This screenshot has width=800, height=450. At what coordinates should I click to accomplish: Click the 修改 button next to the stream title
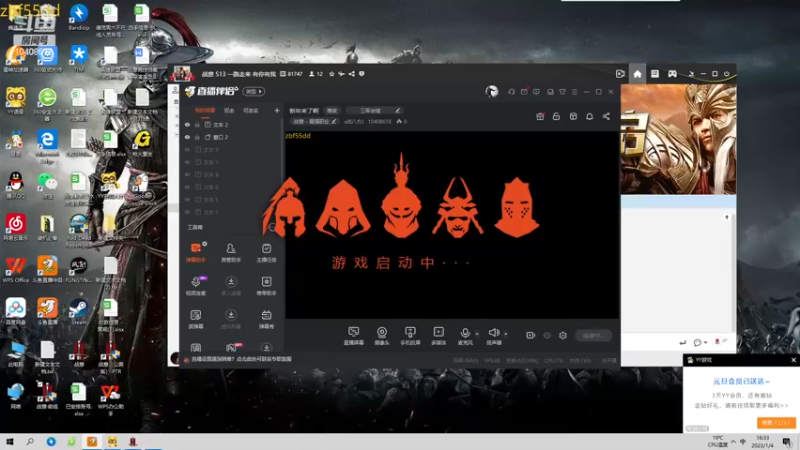pos(332,110)
